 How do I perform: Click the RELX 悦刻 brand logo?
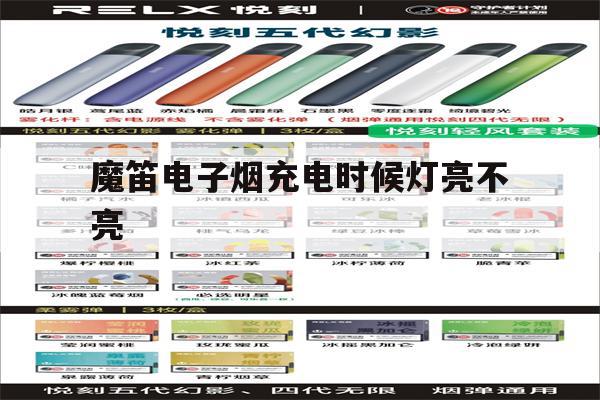click(185, 10)
